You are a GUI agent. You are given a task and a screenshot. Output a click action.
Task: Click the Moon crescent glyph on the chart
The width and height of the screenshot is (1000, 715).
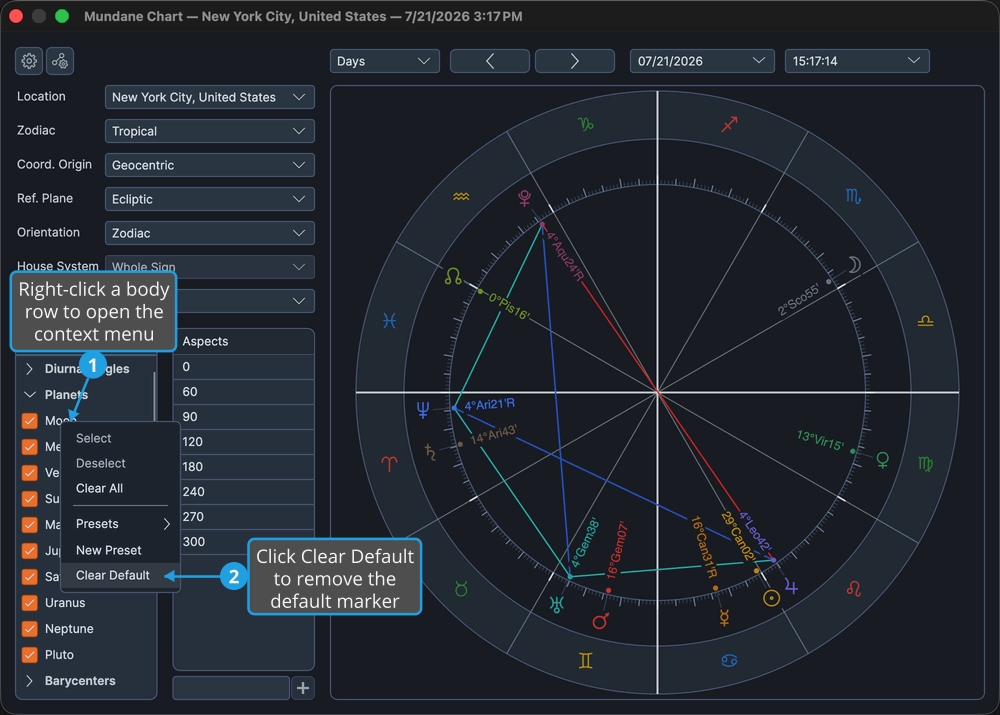[854, 264]
